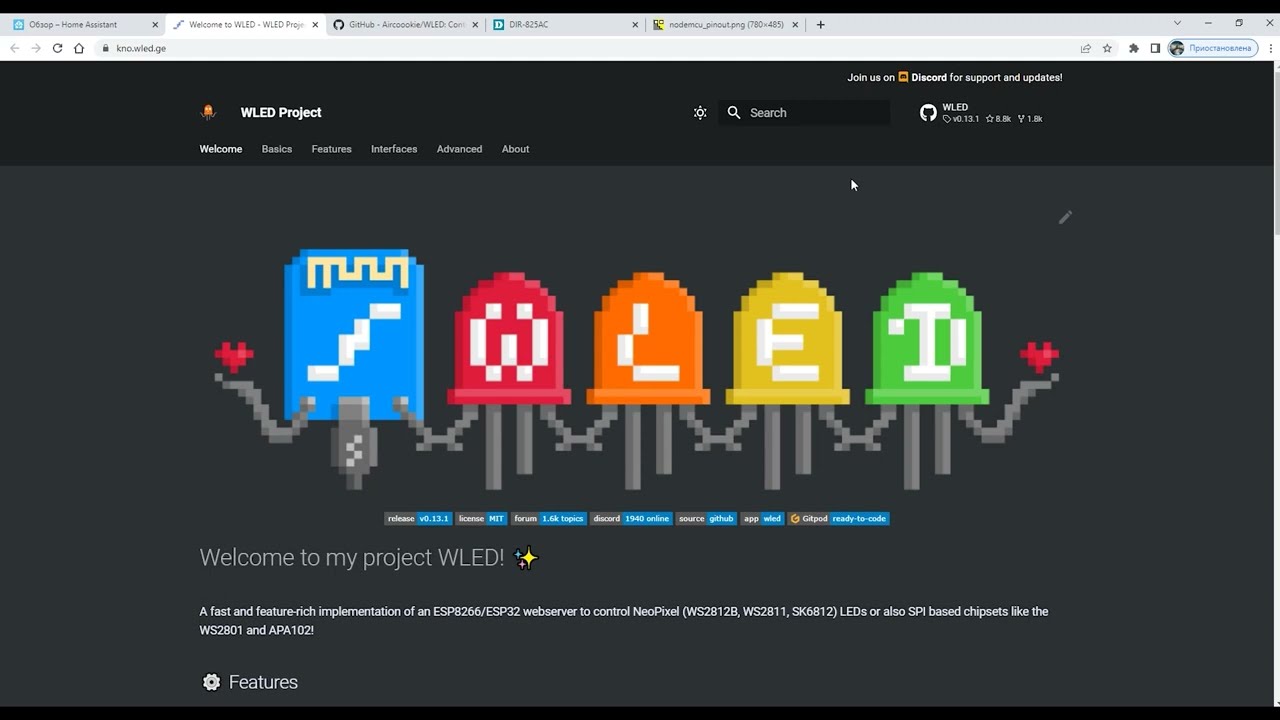This screenshot has height=720, width=1280.
Task: Close the Home Assistant tab
Action: tap(155, 24)
